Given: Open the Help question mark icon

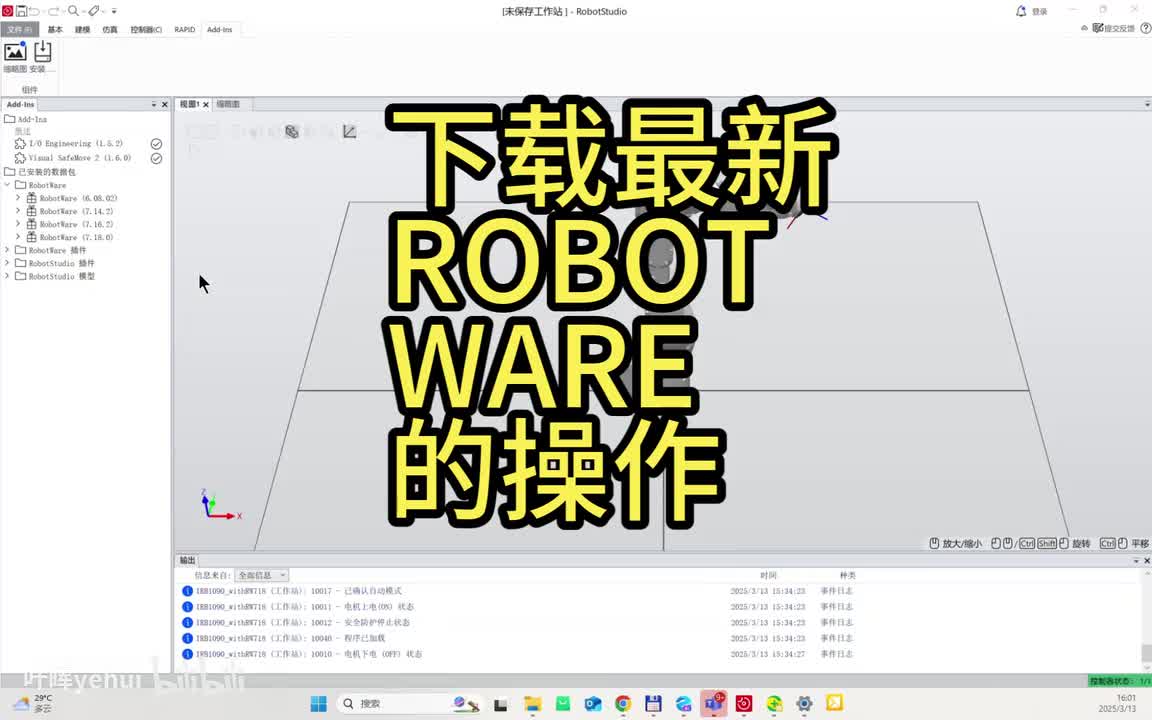Looking at the screenshot, I should click(x=1145, y=28).
